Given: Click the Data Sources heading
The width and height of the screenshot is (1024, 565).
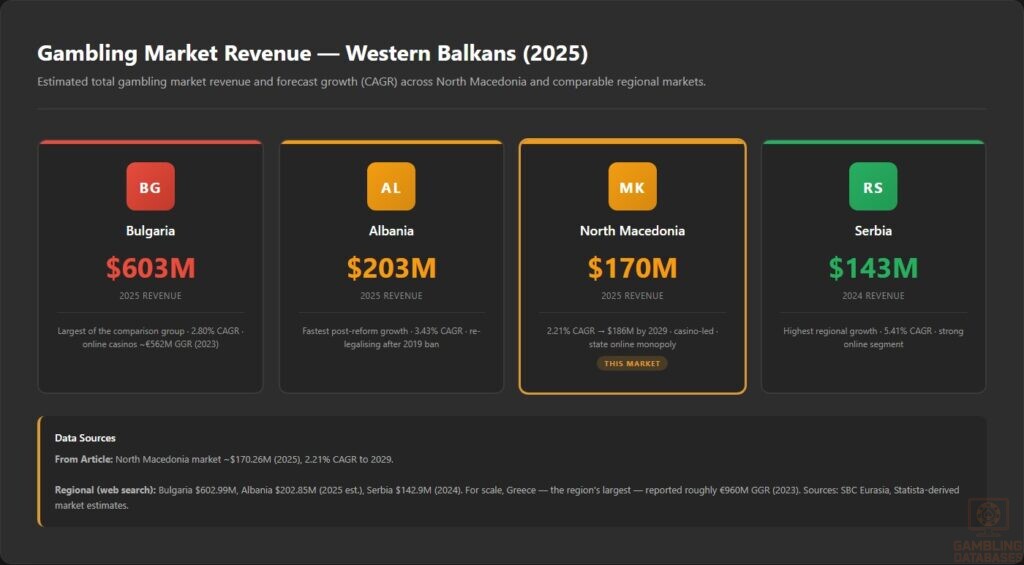Looking at the screenshot, I should [x=85, y=438].
